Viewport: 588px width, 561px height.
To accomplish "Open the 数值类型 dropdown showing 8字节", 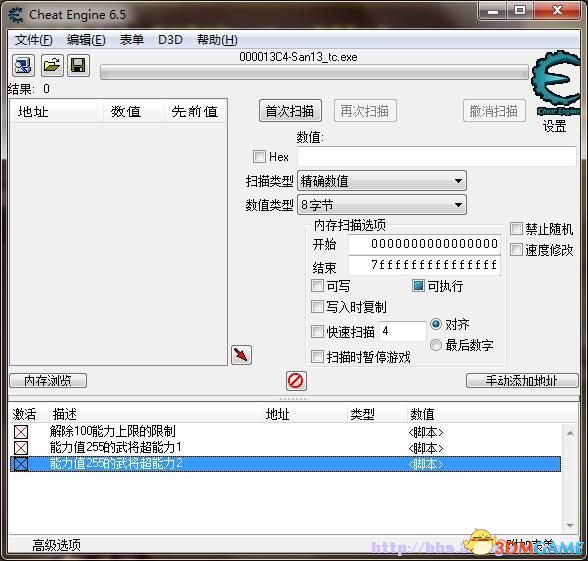I will (x=382, y=205).
